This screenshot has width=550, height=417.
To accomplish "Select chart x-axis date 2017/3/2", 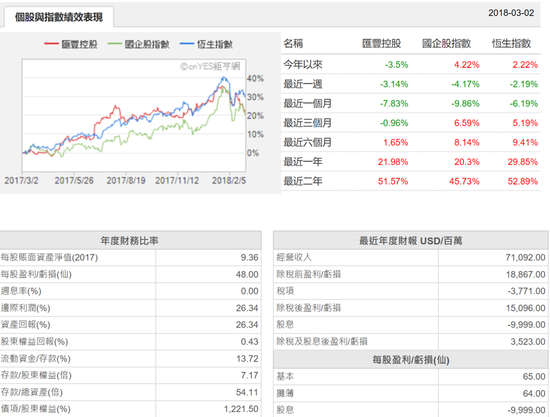I will 21,181.
